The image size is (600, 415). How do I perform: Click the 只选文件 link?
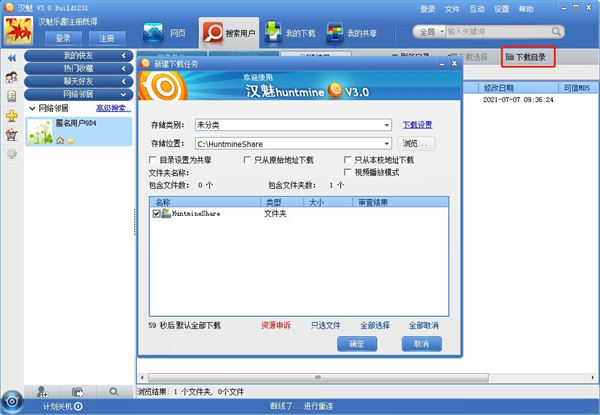[x=326, y=325]
